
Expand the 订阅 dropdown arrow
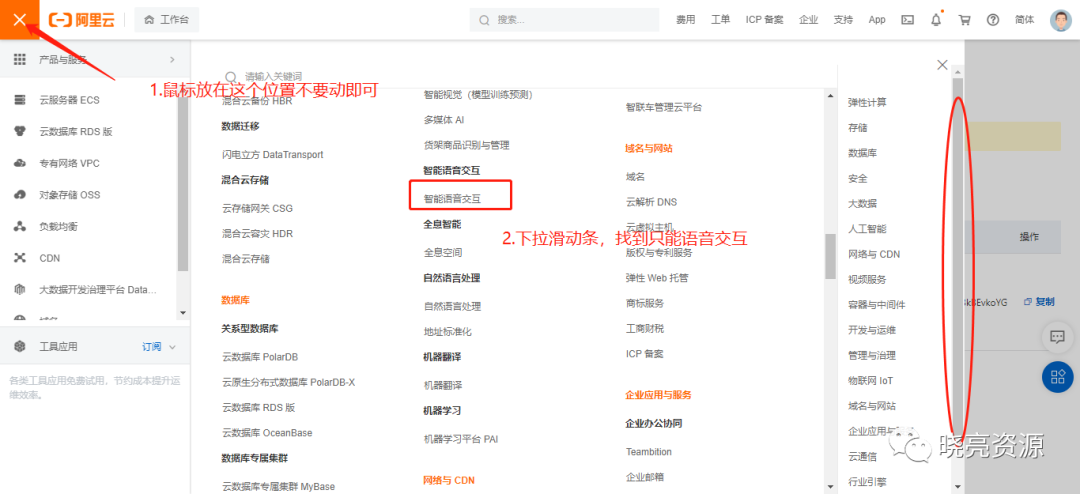click(x=172, y=347)
